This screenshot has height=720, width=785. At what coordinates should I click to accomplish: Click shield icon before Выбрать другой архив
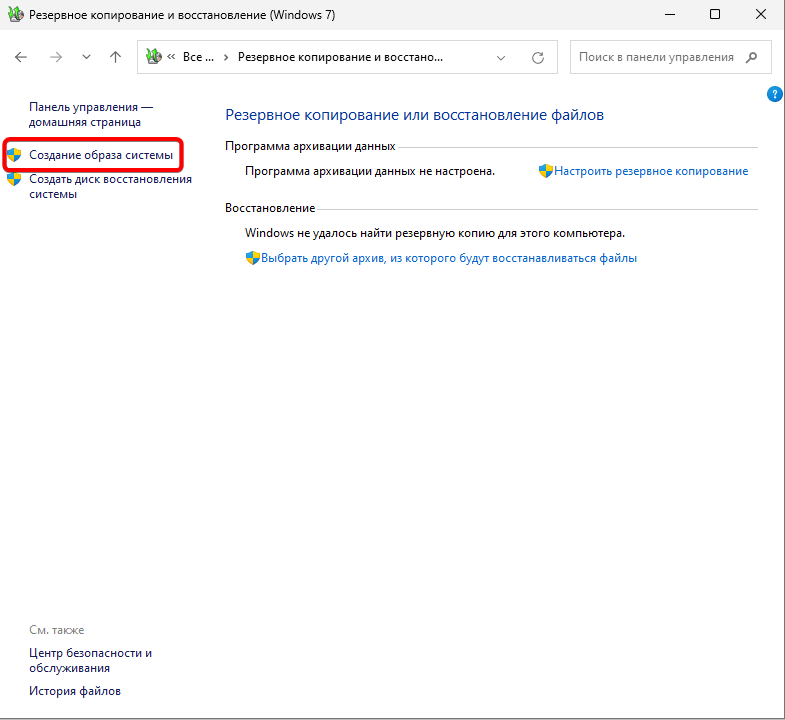click(x=252, y=258)
